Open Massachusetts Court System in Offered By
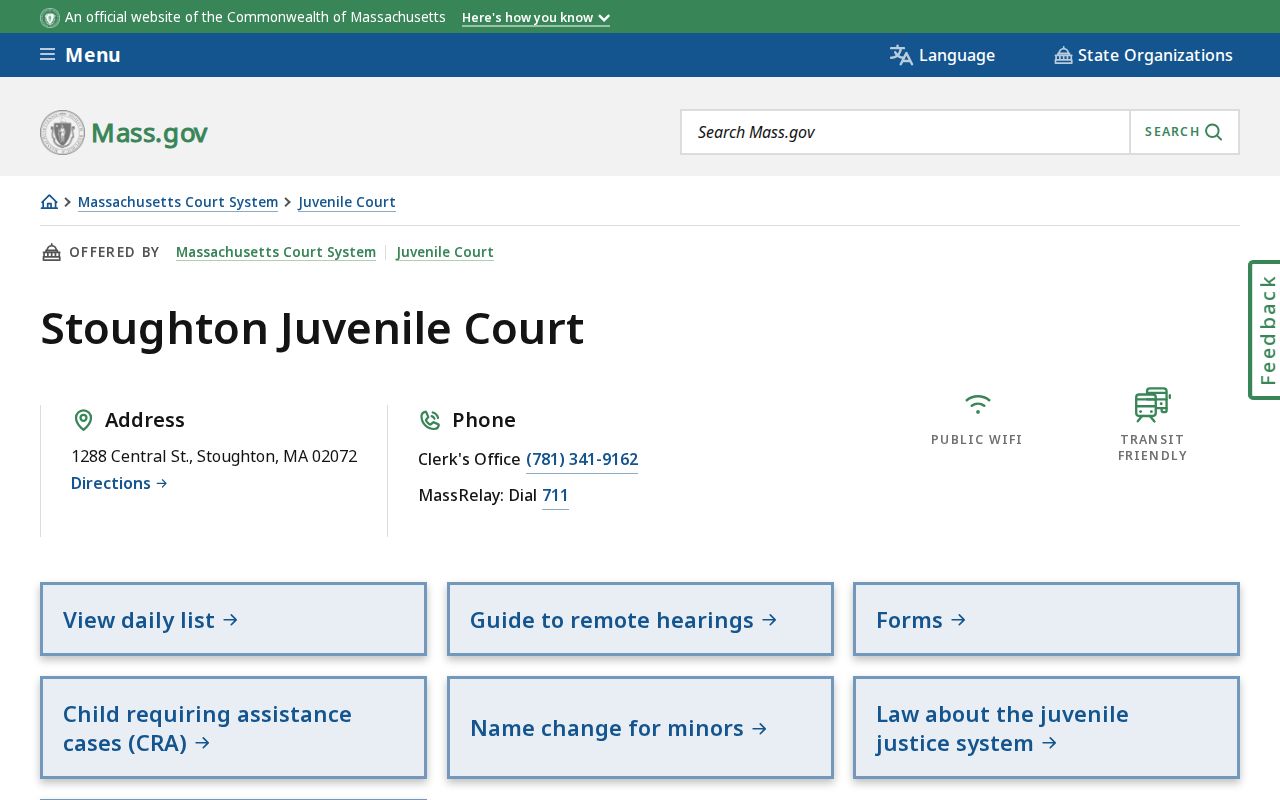This screenshot has width=1280, height=800. (276, 252)
